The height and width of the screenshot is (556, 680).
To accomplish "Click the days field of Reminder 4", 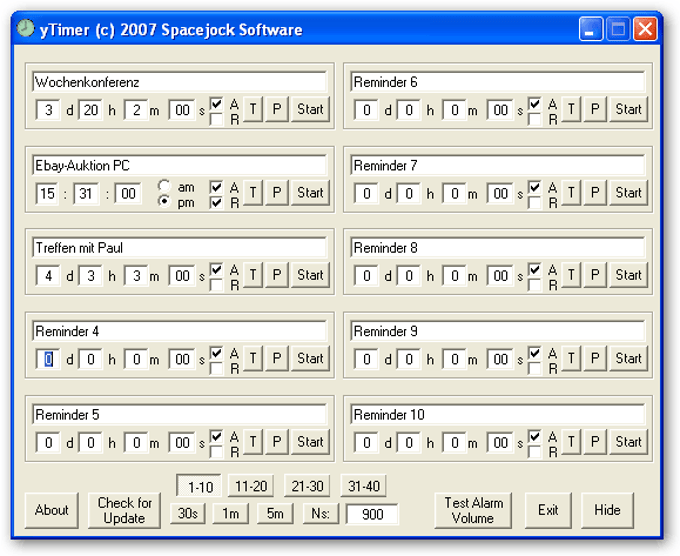I will (x=48, y=359).
